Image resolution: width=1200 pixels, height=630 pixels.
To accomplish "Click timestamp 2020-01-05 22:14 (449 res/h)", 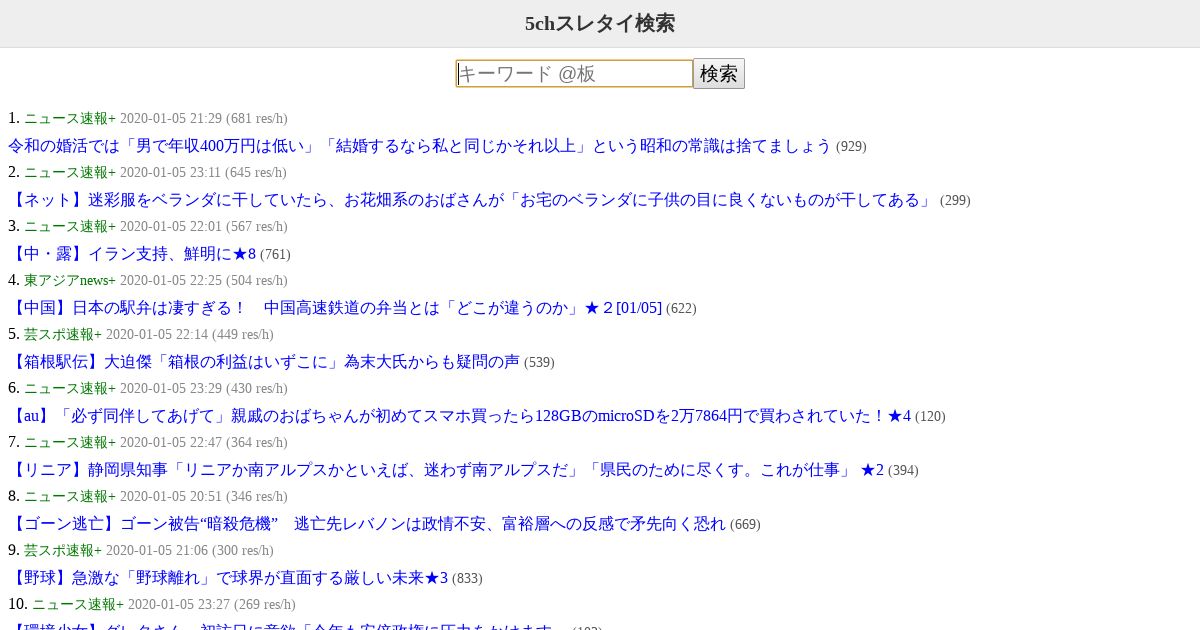I will (x=190, y=334).
